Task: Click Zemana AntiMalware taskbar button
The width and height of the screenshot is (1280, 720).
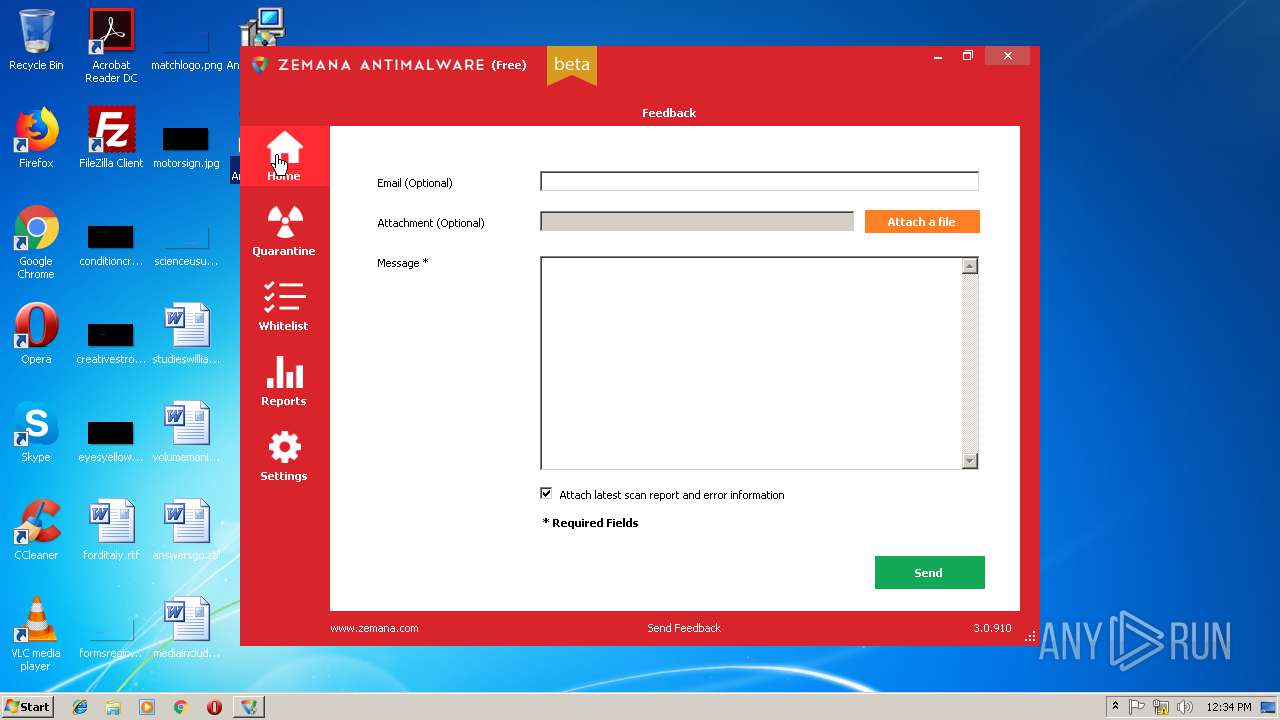Action: click(249, 707)
